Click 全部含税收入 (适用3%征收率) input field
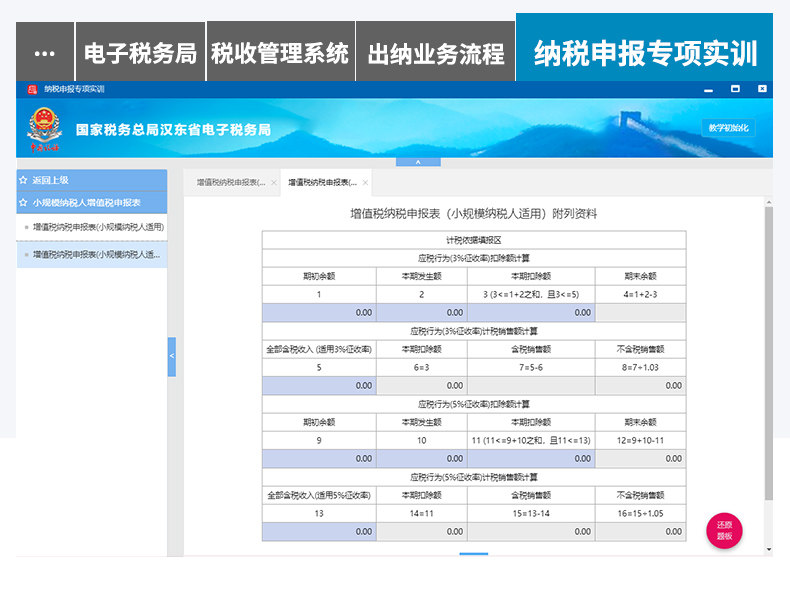The height and width of the screenshot is (604, 790). [x=319, y=386]
